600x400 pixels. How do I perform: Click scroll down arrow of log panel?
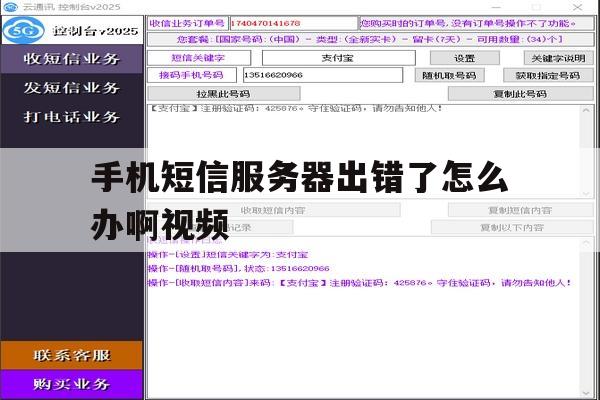tap(586, 393)
